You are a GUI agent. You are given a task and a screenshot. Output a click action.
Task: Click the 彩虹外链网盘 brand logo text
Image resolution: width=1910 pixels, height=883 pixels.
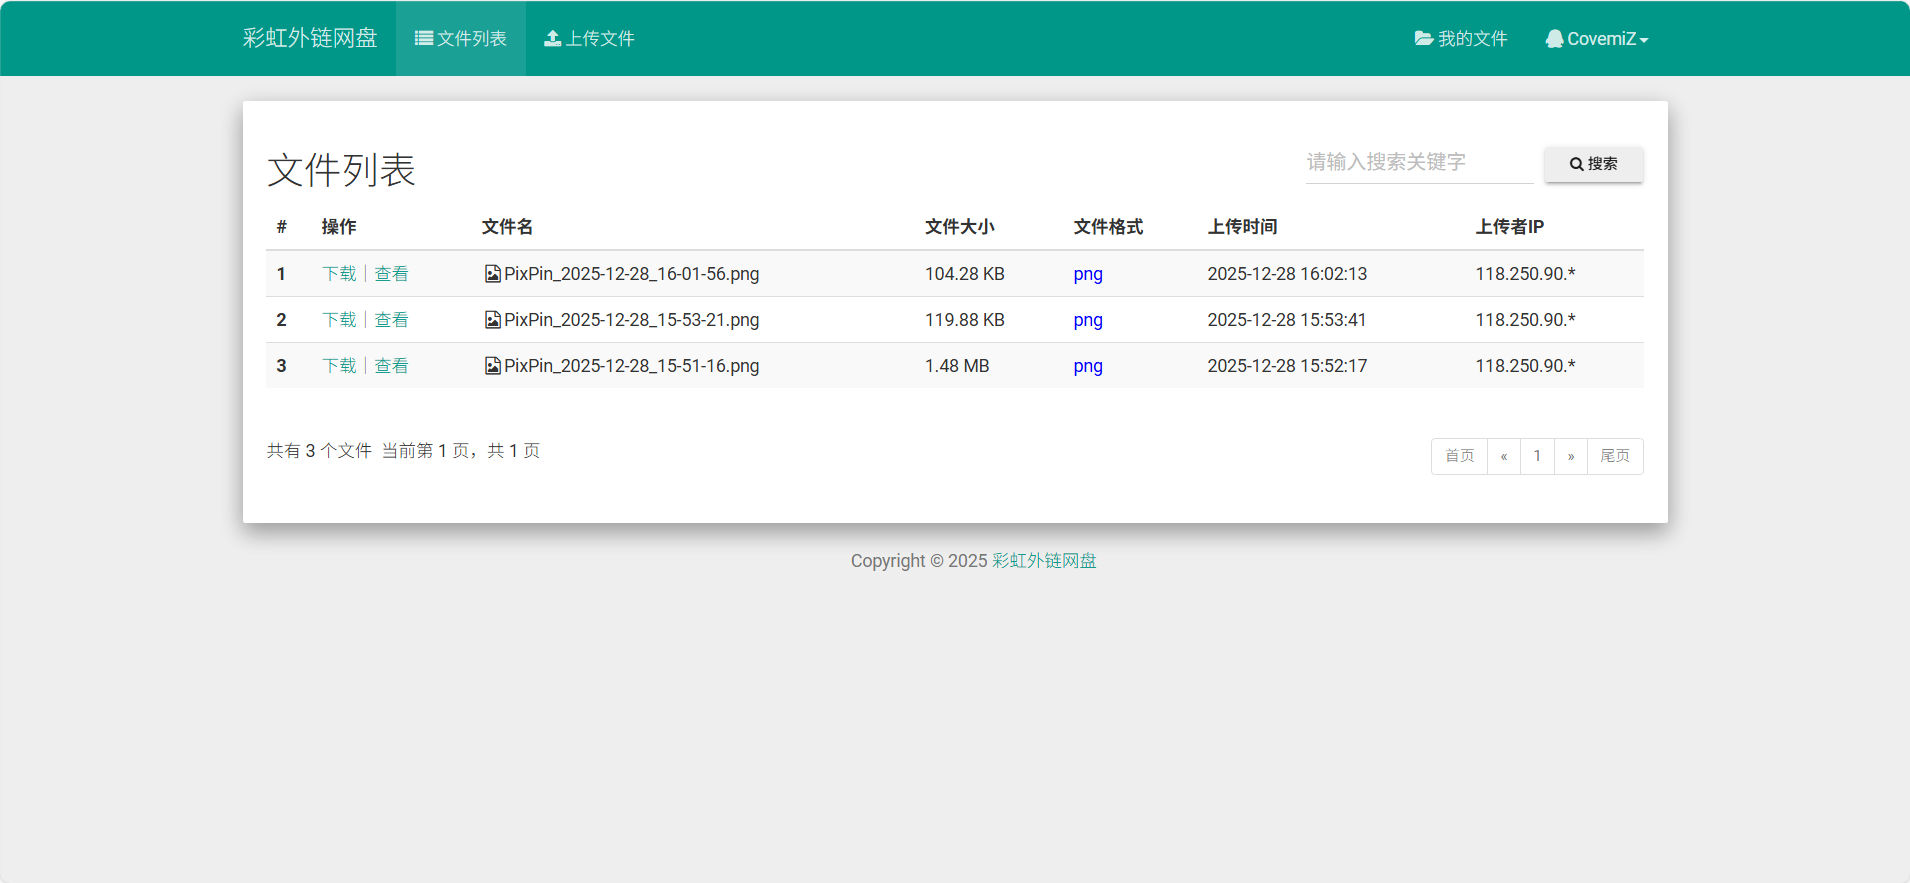click(310, 38)
